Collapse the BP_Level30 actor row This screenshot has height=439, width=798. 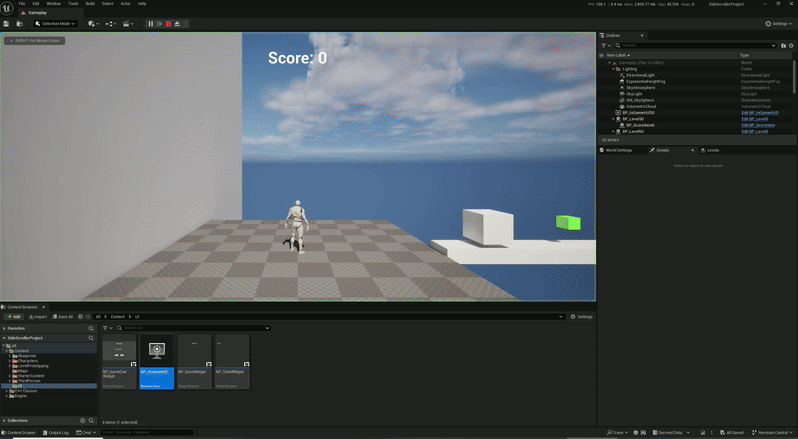pos(613,119)
